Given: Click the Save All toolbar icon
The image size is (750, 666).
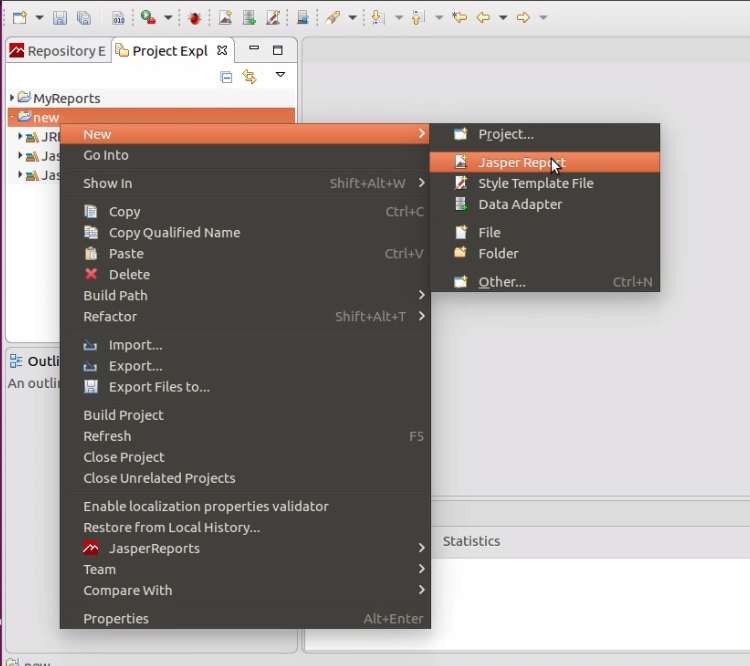Looking at the screenshot, I should click(x=84, y=18).
